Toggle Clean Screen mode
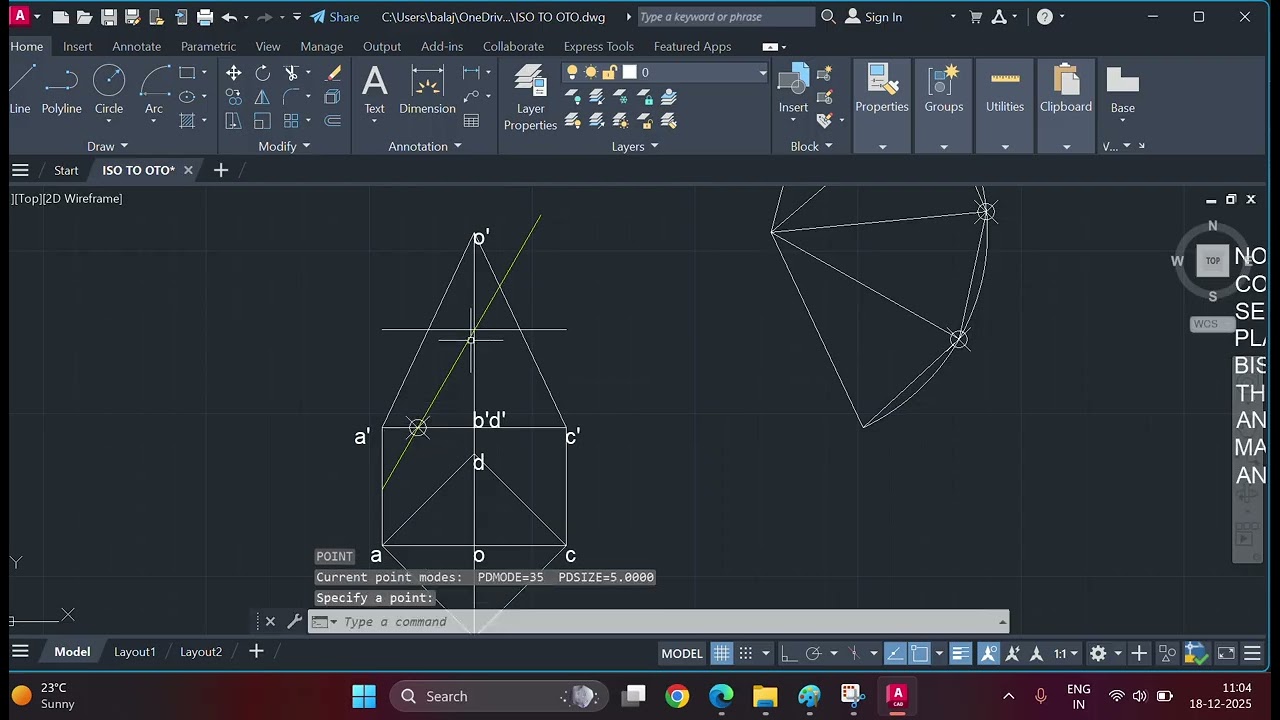 (1226, 653)
